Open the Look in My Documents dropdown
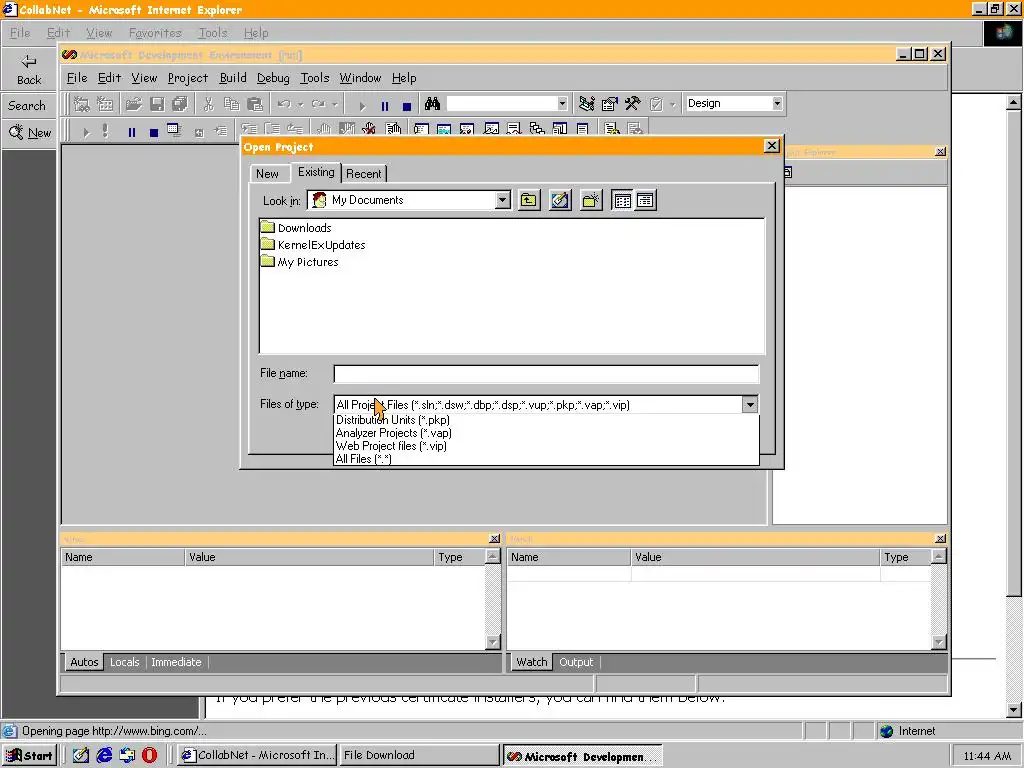 coord(502,200)
